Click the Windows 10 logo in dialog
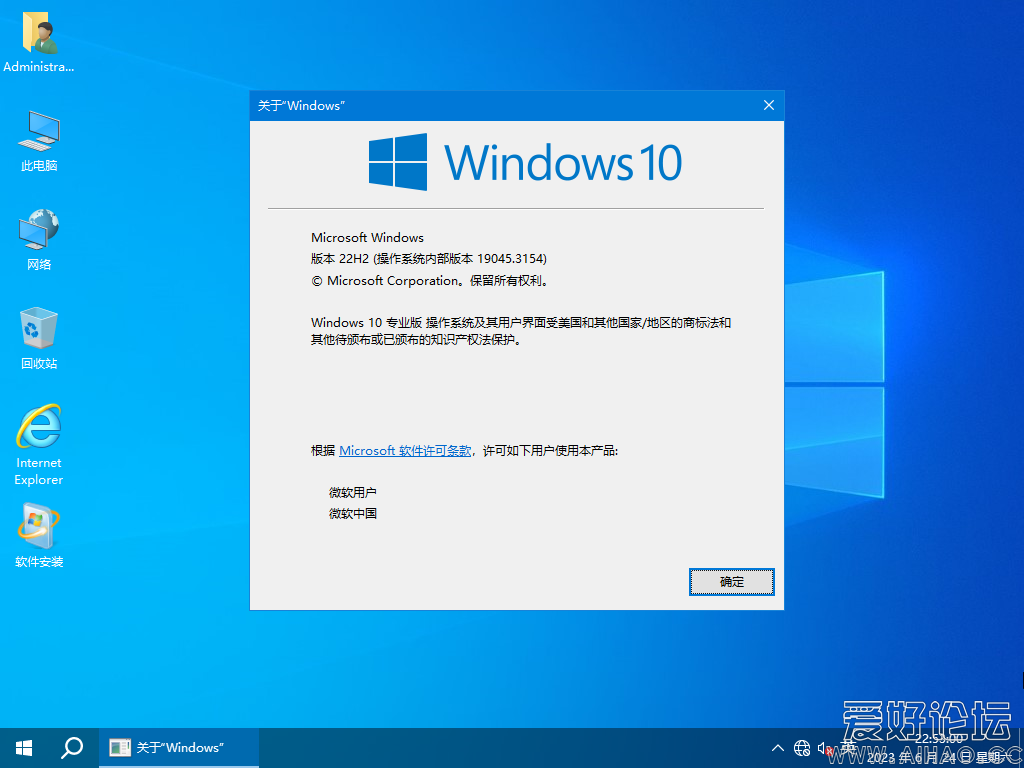Screen dimensions: 1024x768 coord(525,162)
